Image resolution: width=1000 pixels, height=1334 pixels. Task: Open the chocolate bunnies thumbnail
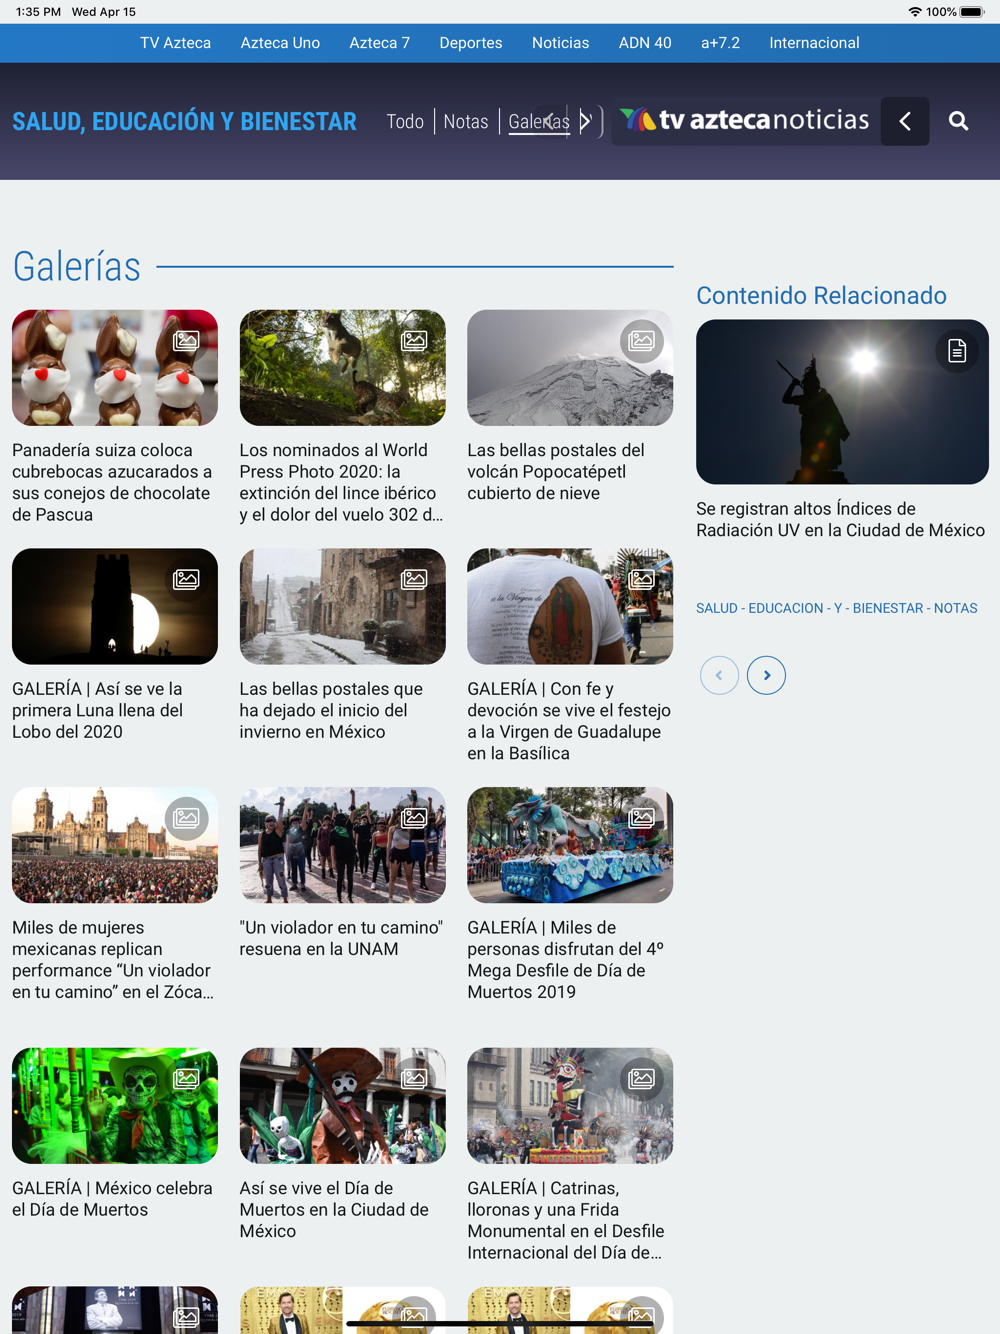point(115,368)
